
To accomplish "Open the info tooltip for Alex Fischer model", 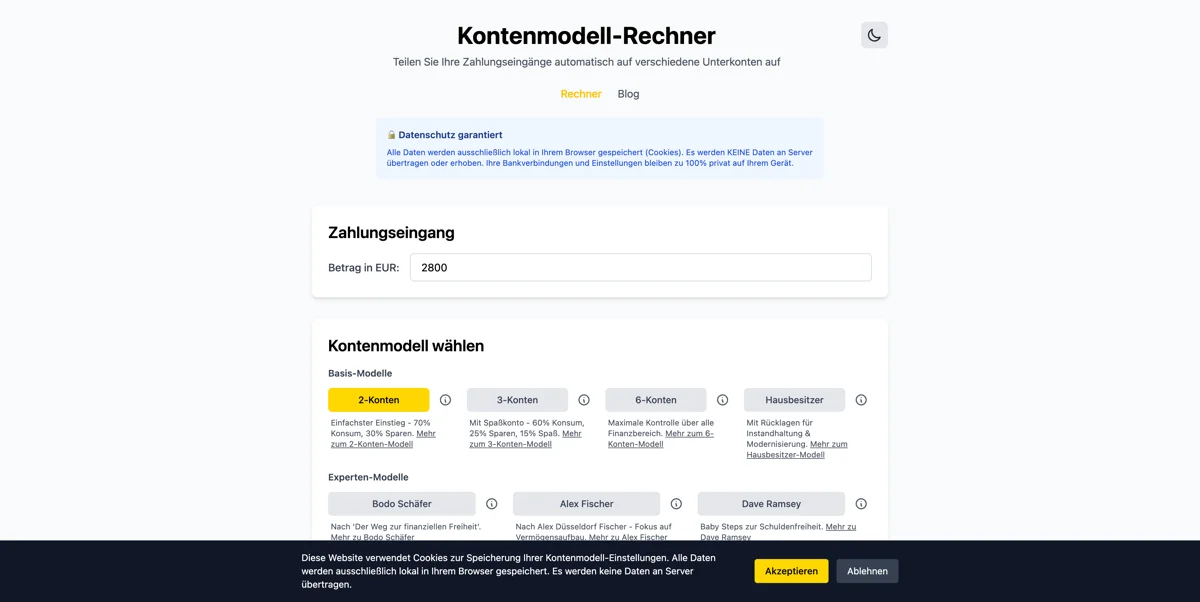I will 675,503.
